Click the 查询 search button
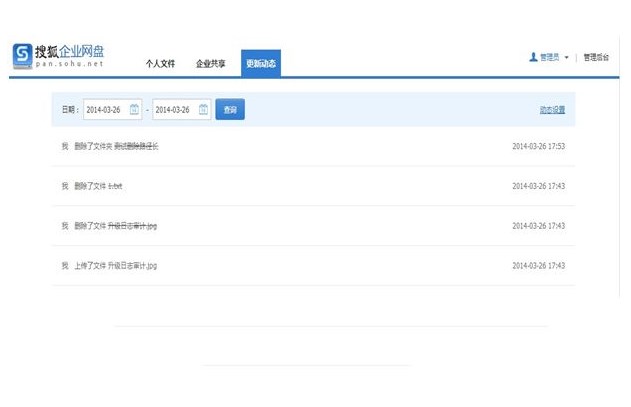This screenshot has width=631, height=407. pyautogui.click(x=230, y=109)
